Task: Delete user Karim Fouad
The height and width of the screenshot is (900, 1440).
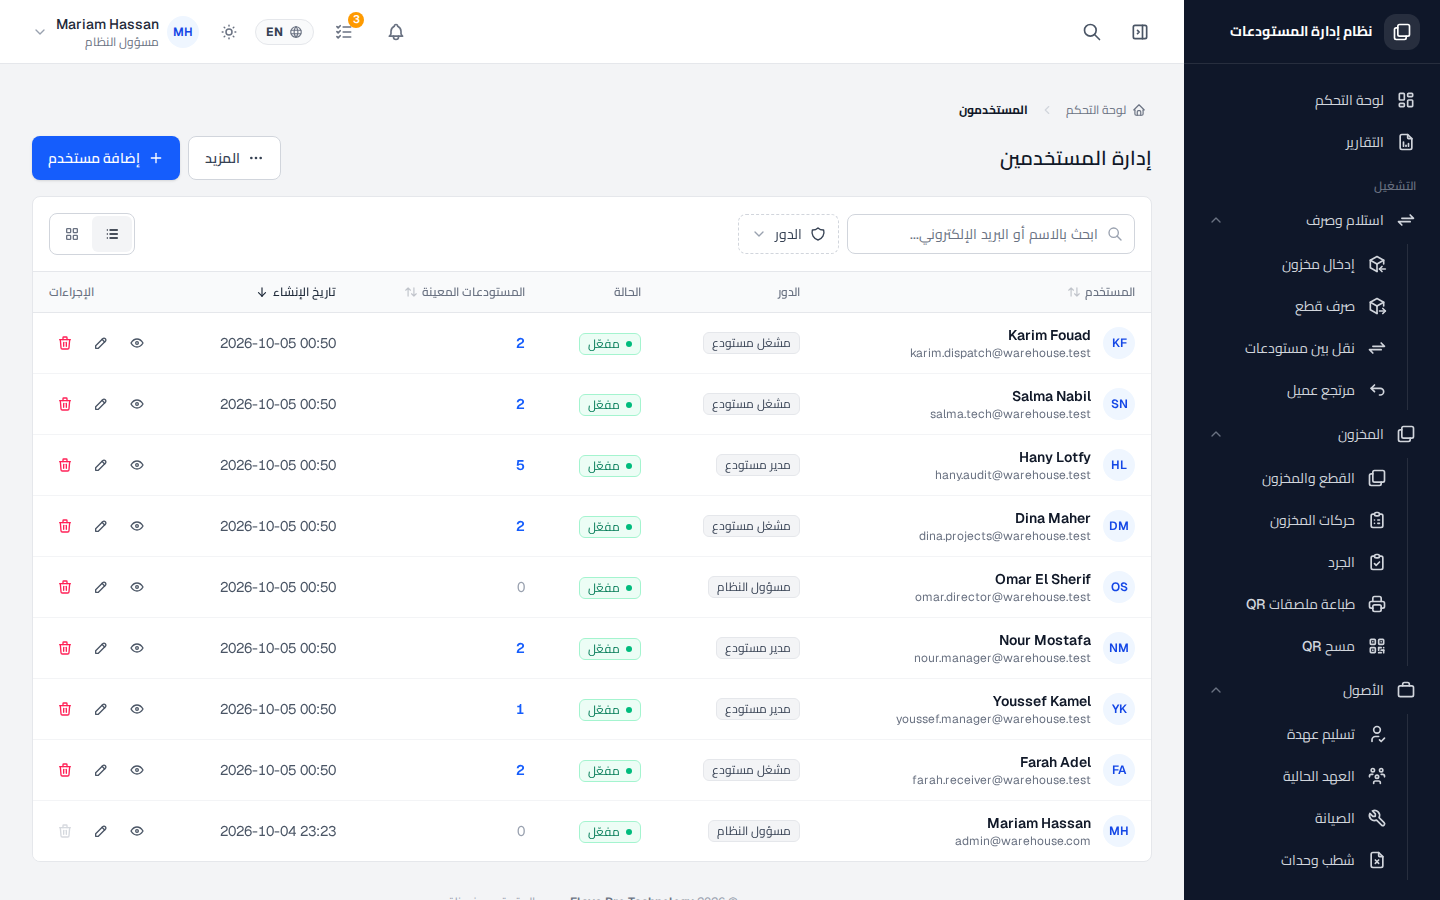Action: click(65, 343)
